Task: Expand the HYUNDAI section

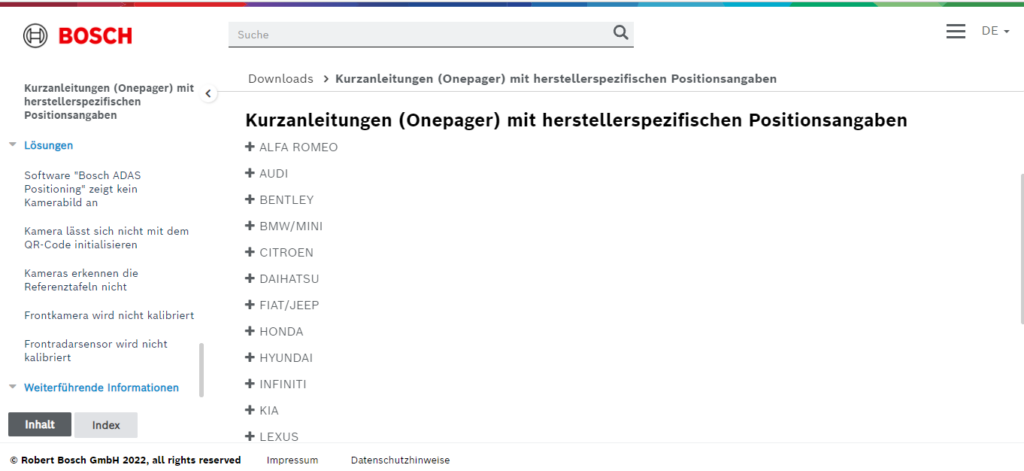Action: (279, 358)
